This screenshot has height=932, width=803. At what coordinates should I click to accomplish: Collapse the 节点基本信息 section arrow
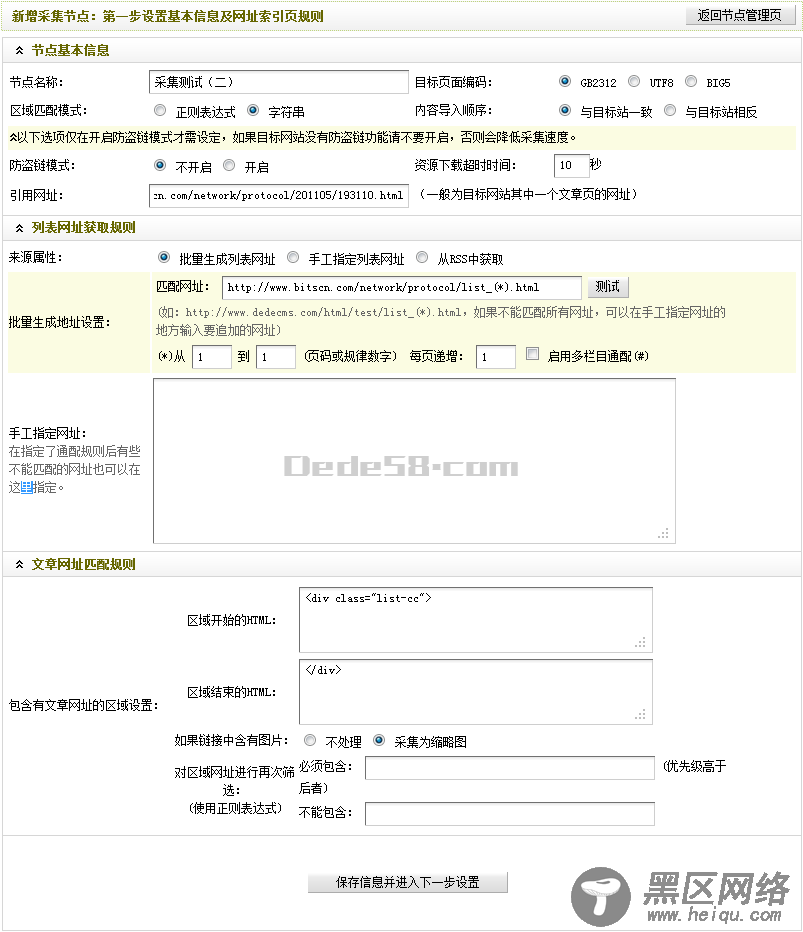19,51
